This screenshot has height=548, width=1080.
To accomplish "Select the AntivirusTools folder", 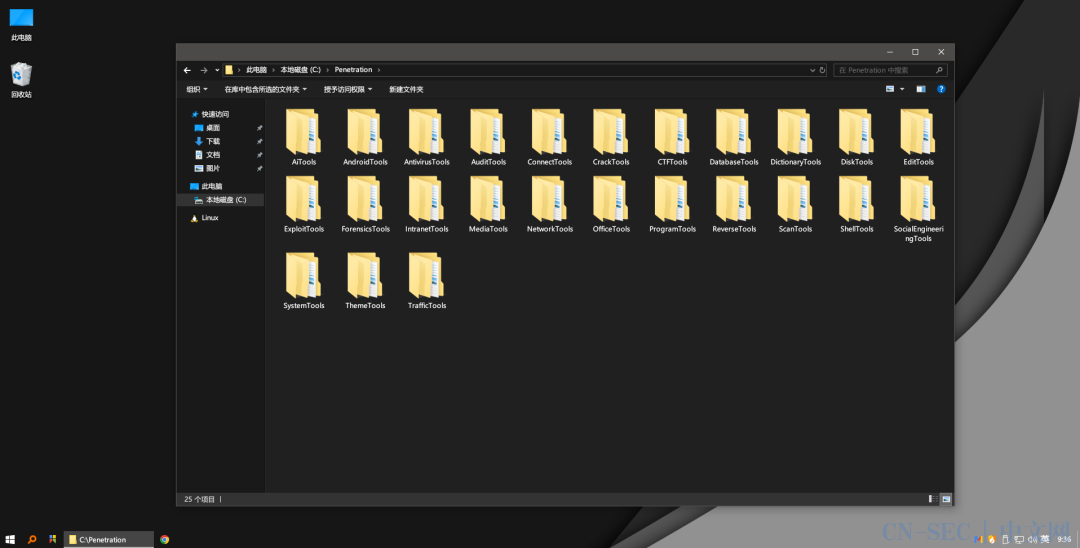I will (x=426, y=138).
